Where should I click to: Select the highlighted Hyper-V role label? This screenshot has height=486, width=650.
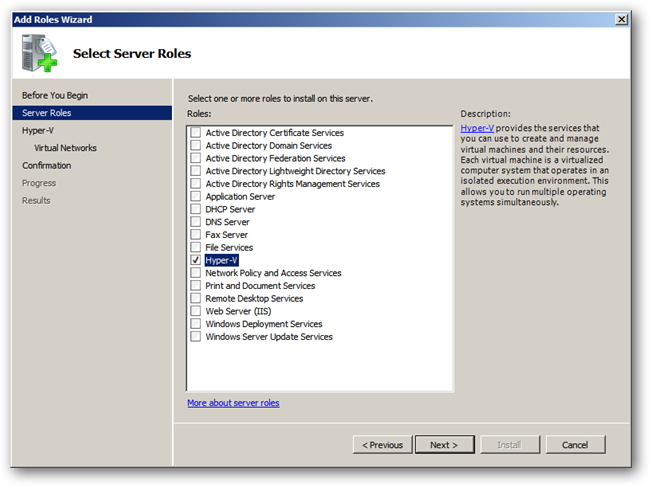point(221,260)
